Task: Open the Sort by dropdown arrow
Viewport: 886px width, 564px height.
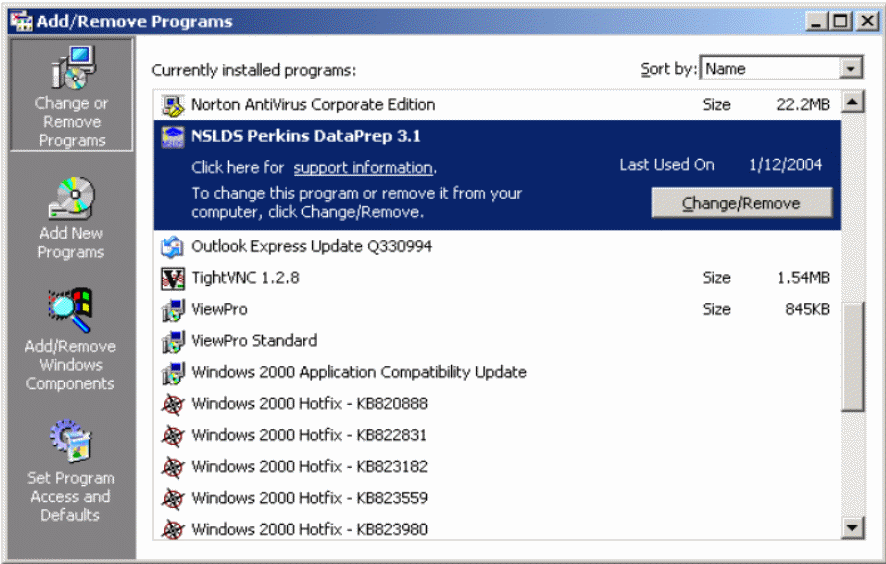Action: [851, 69]
